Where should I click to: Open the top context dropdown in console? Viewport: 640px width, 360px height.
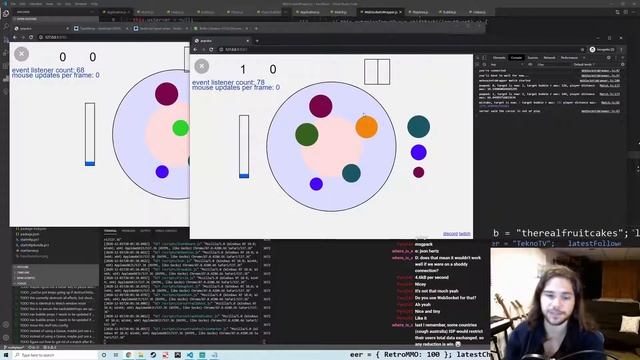pos(507,64)
